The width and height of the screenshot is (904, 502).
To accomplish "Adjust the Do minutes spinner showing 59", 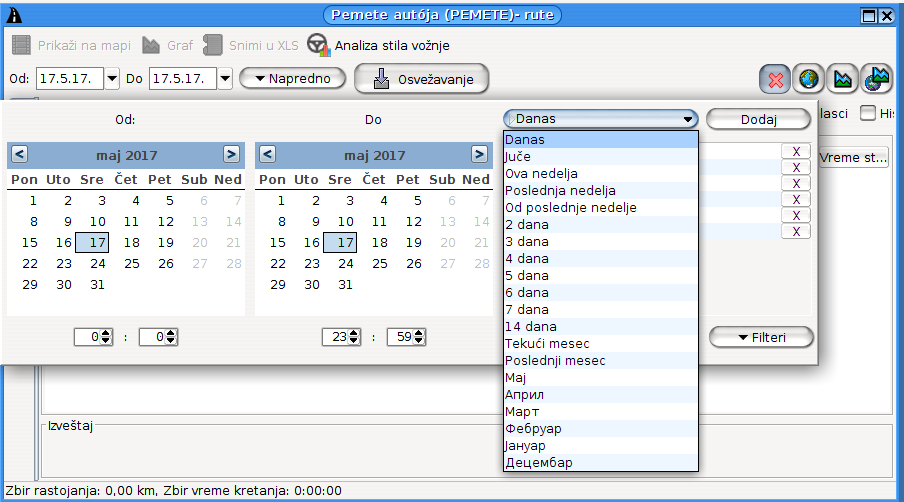I will [x=422, y=337].
